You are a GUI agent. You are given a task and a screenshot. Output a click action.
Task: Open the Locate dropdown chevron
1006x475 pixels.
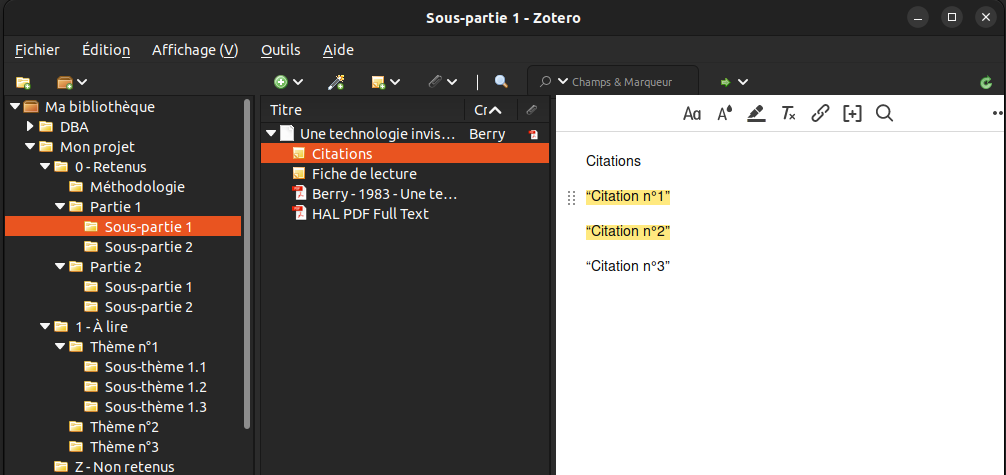(x=743, y=82)
